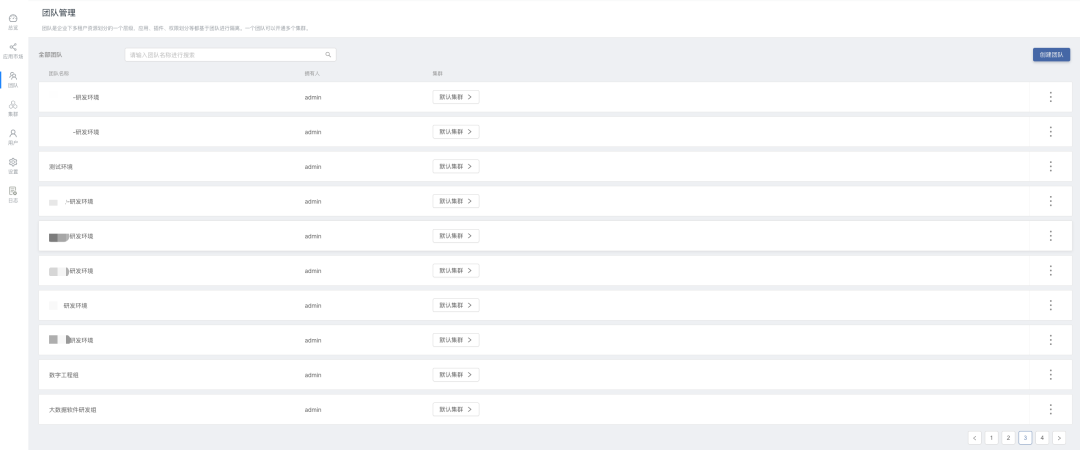Open more options for 测试环境 row
This screenshot has height=450, width=1080.
click(1050, 166)
